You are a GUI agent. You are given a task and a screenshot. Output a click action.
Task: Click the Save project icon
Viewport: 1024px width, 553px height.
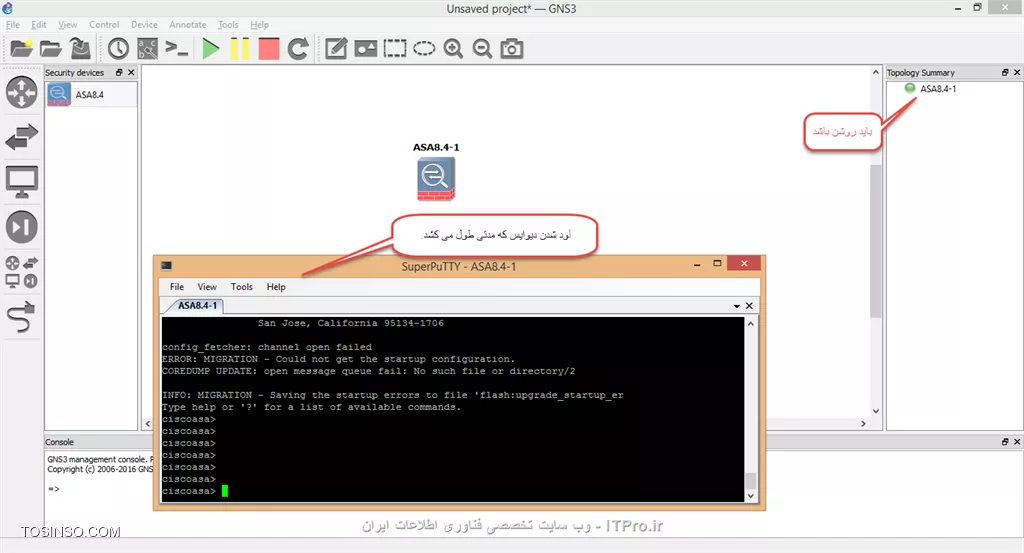pos(80,48)
